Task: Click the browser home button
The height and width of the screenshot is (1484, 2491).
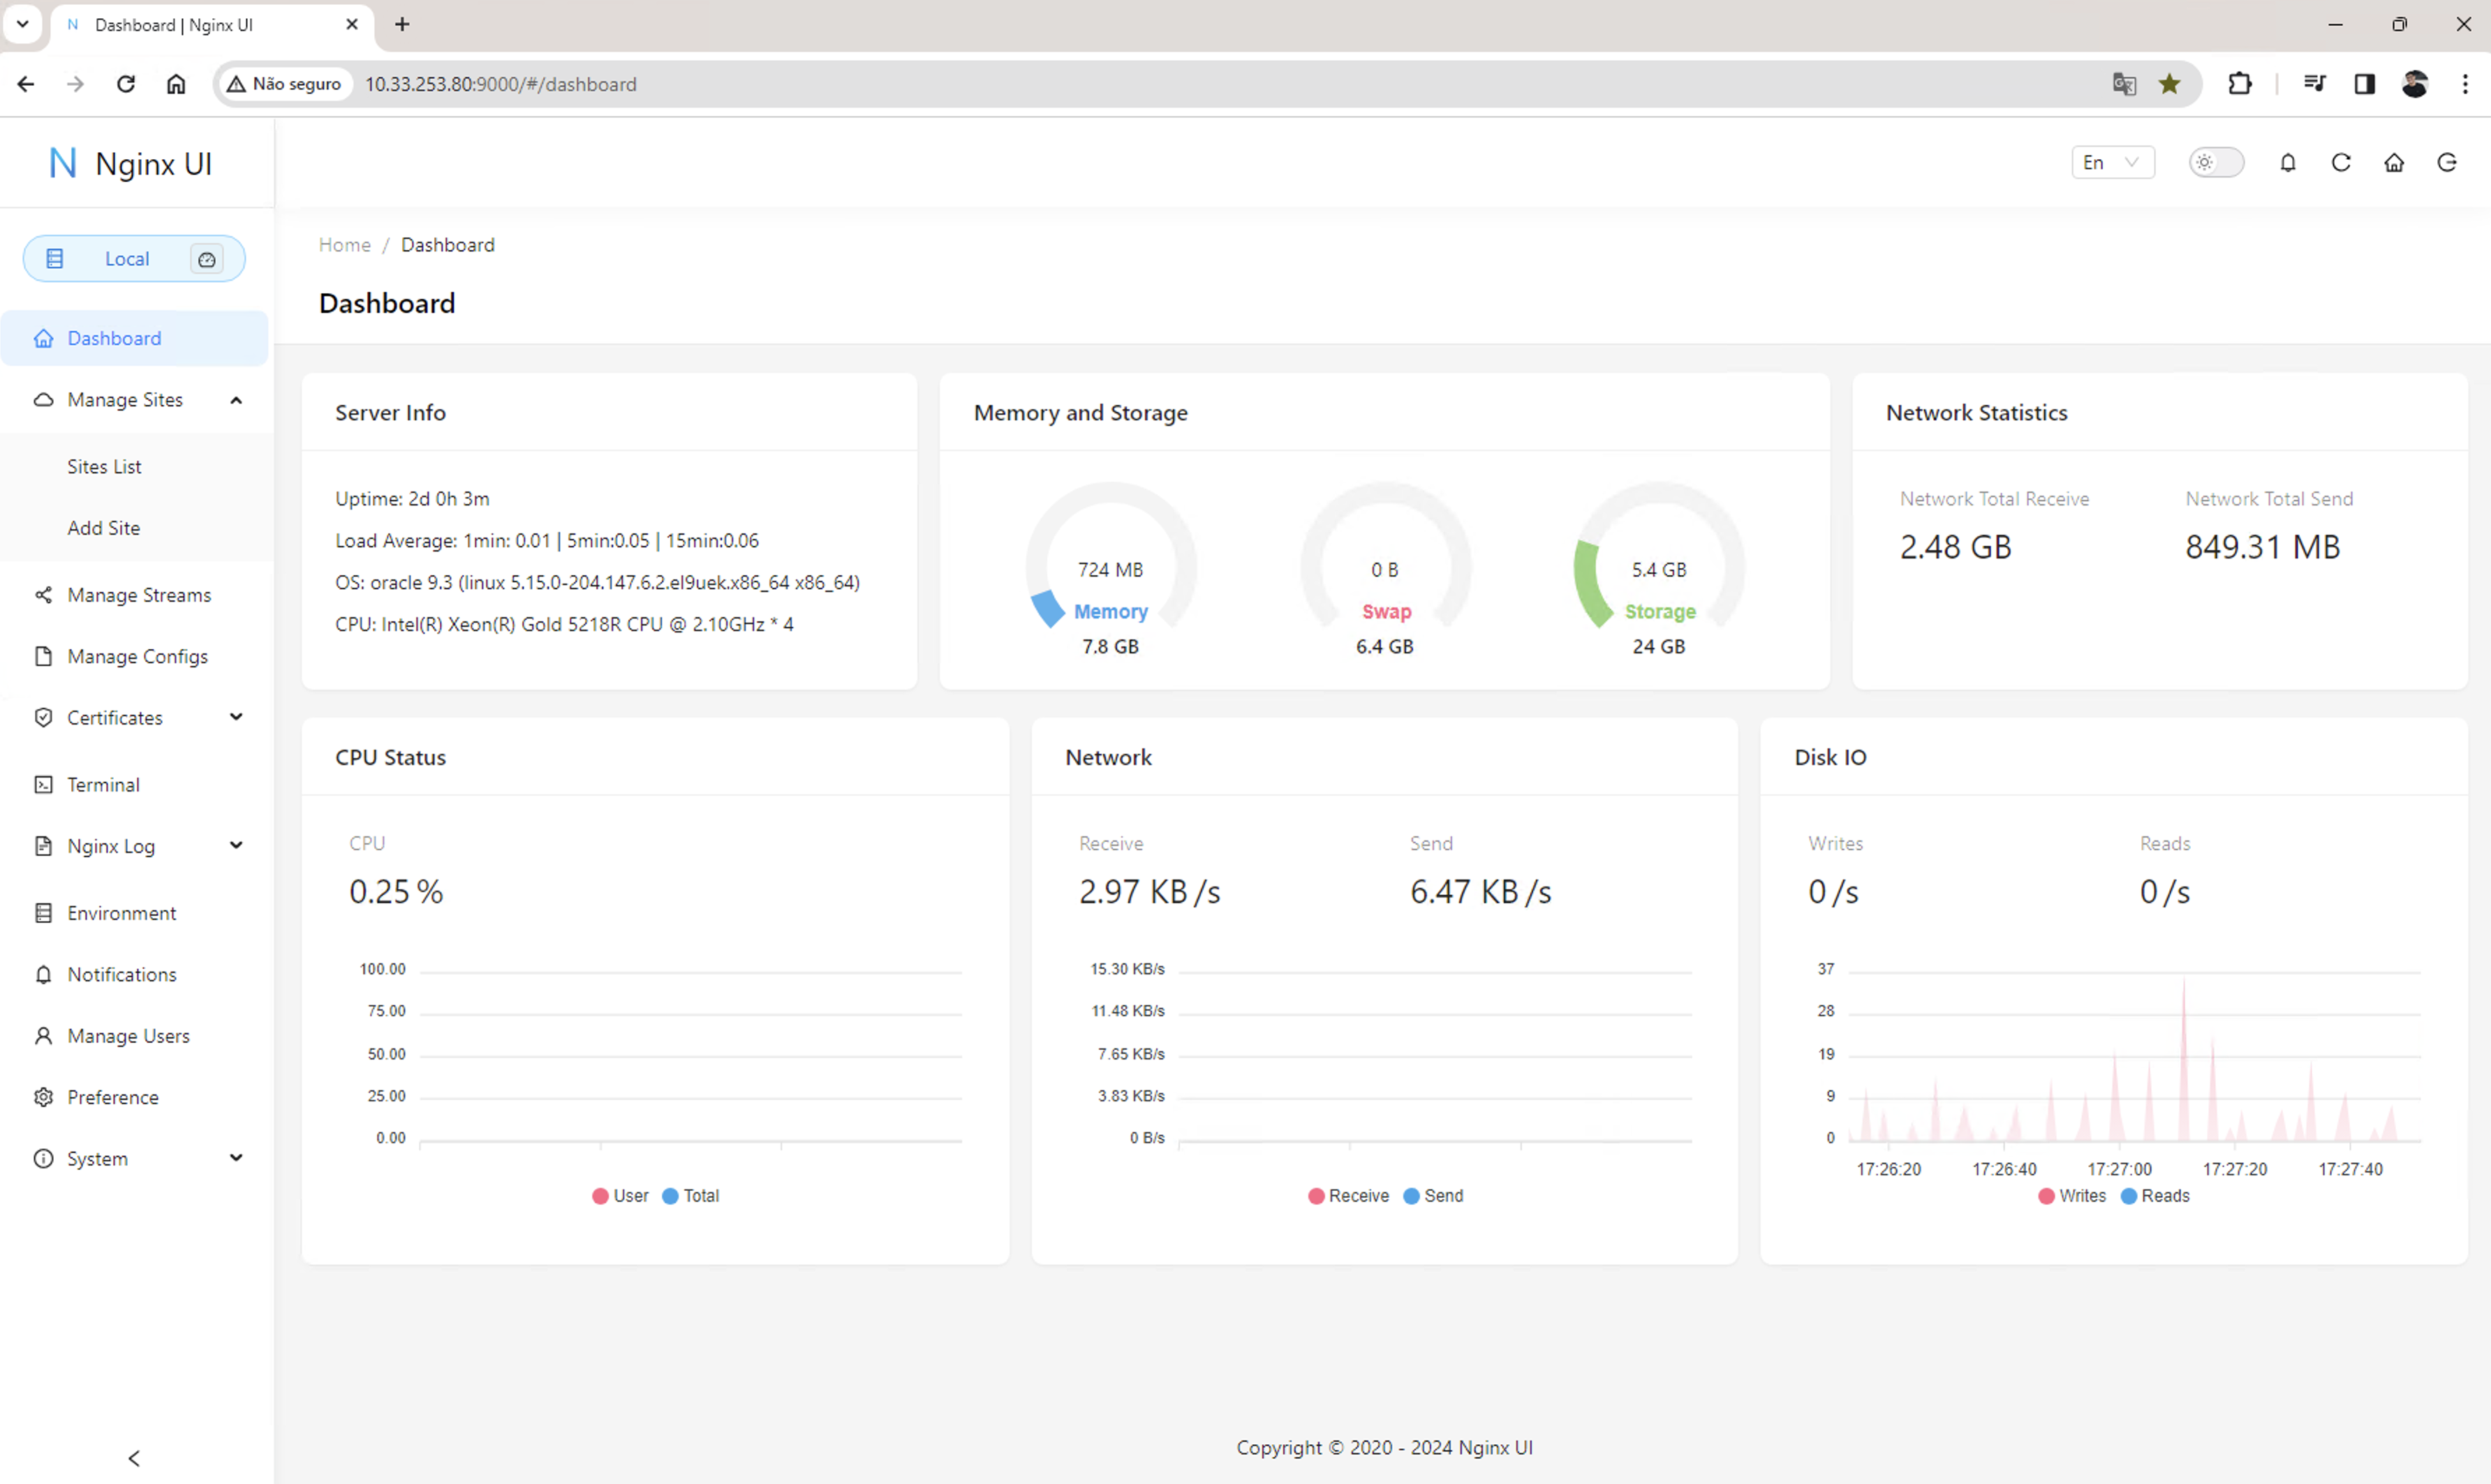Action: 176,84
